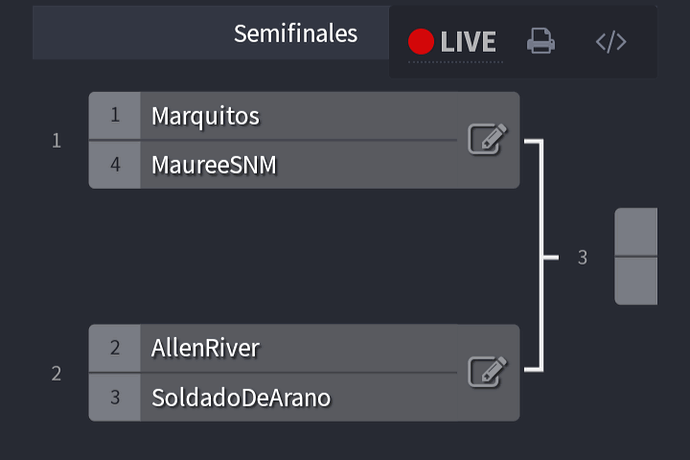Image resolution: width=690 pixels, height=460 pixels.
Task: Select the Semifinales round header
Action: click(295, 34)
